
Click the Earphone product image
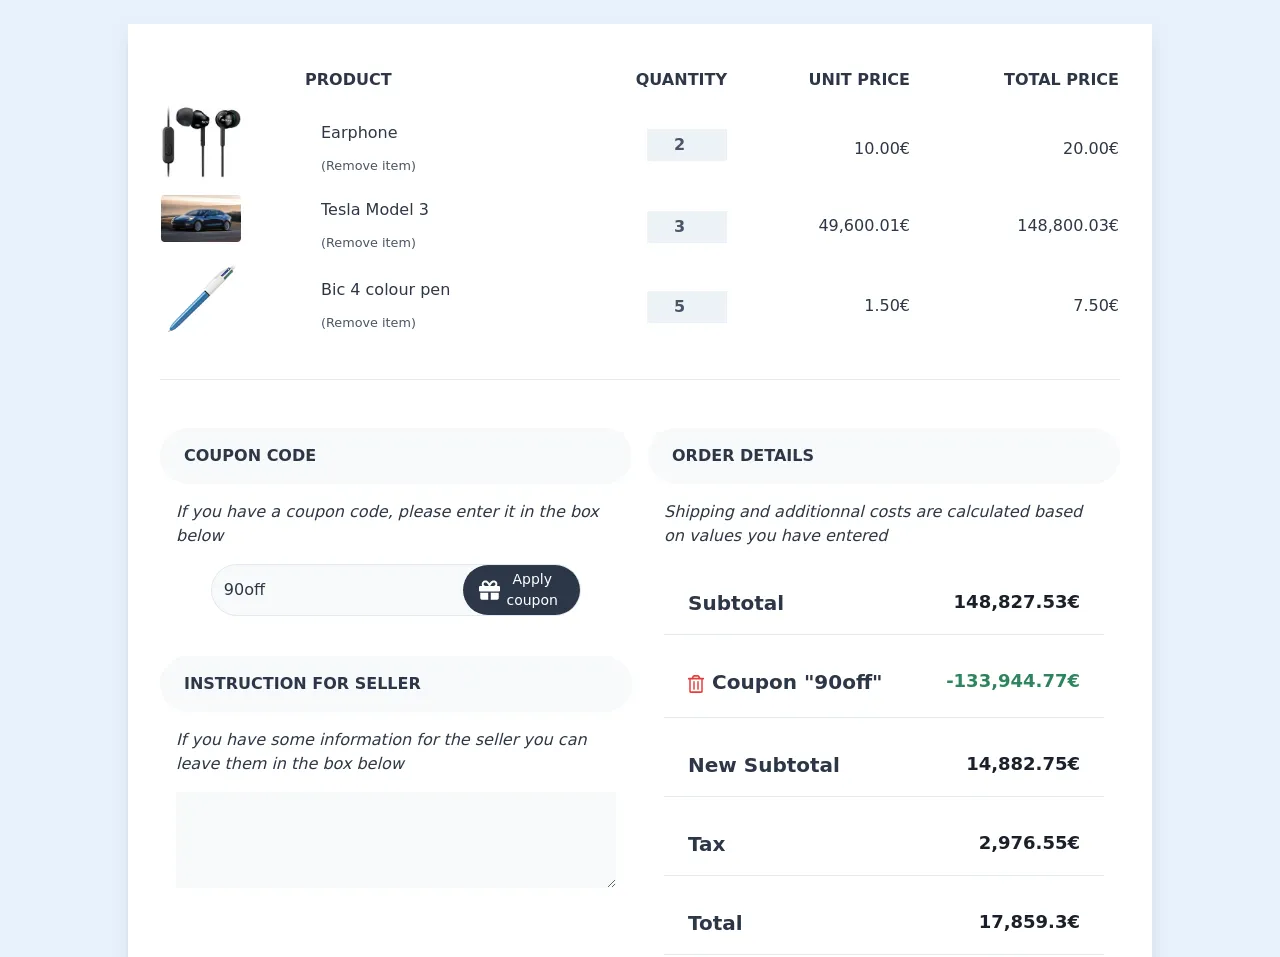coord(201,142)
